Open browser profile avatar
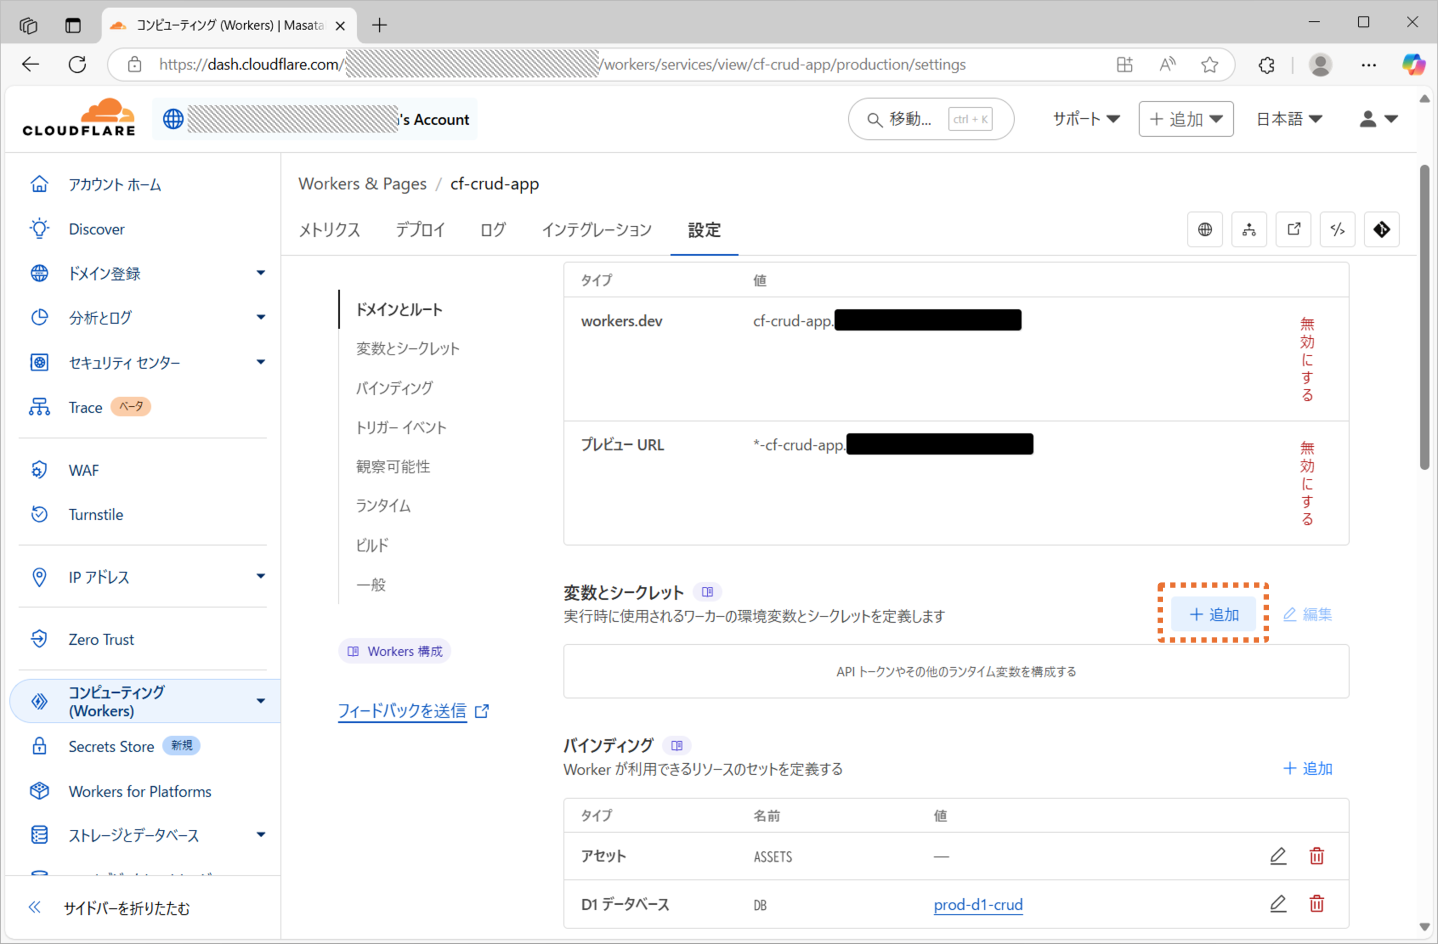The height and width of the screenshot is (944, 1438). pyautogui.click(x=1321, y=65)
